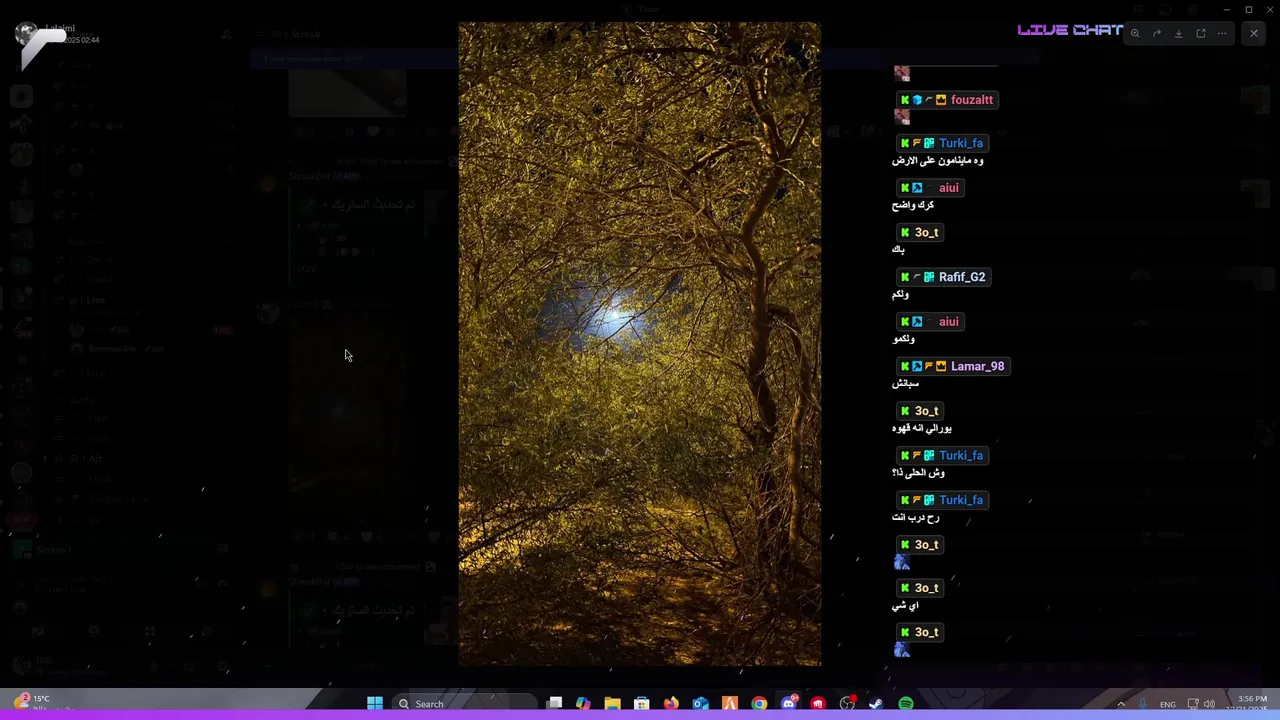This screenshot has height=720, width=1280.
Task: Launch Firefox from the taskbar
Action: pos(671,704)
